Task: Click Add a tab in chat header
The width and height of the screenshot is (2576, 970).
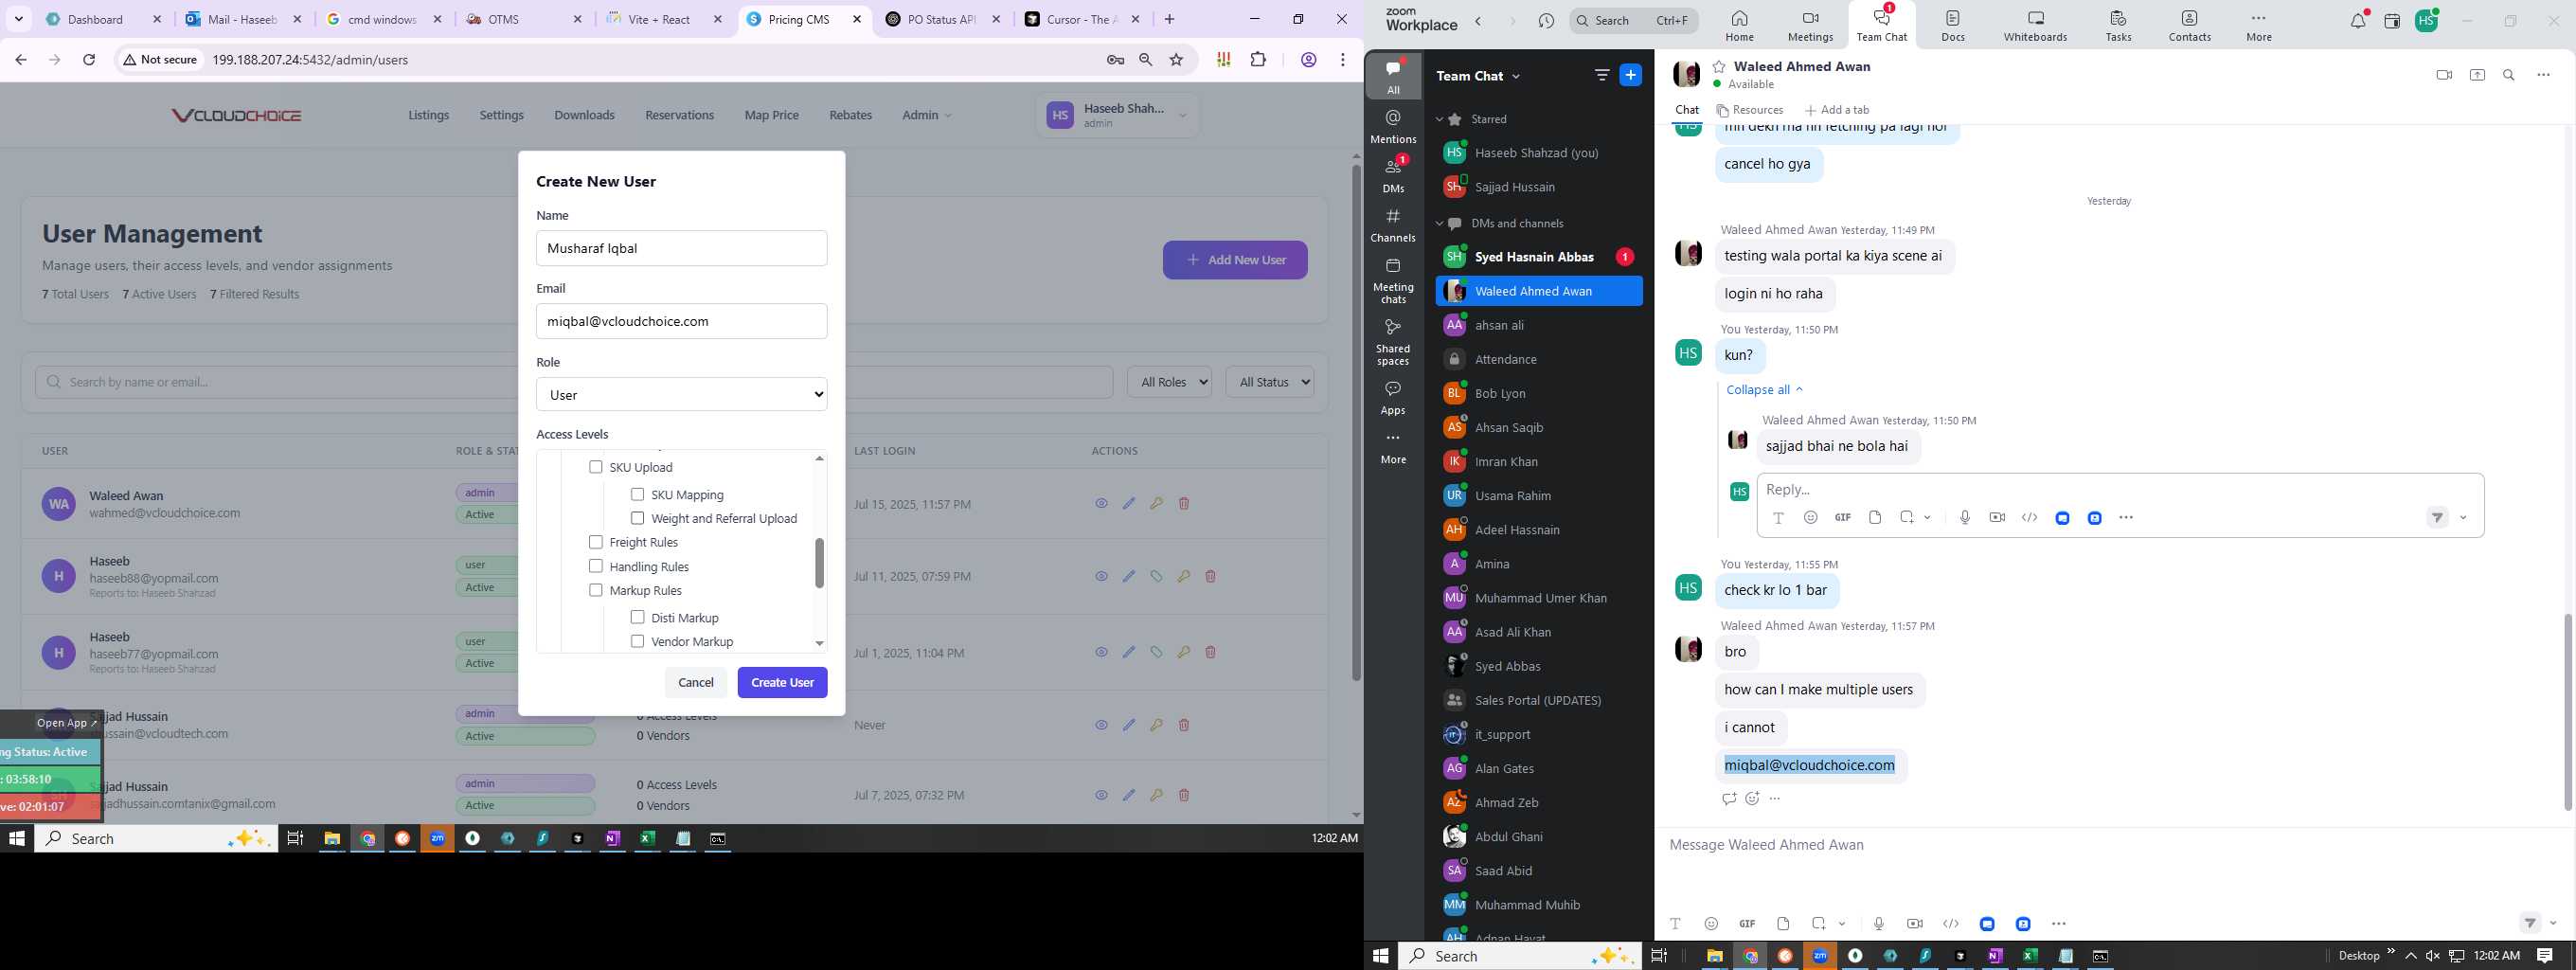Action: coord(1837,110)
